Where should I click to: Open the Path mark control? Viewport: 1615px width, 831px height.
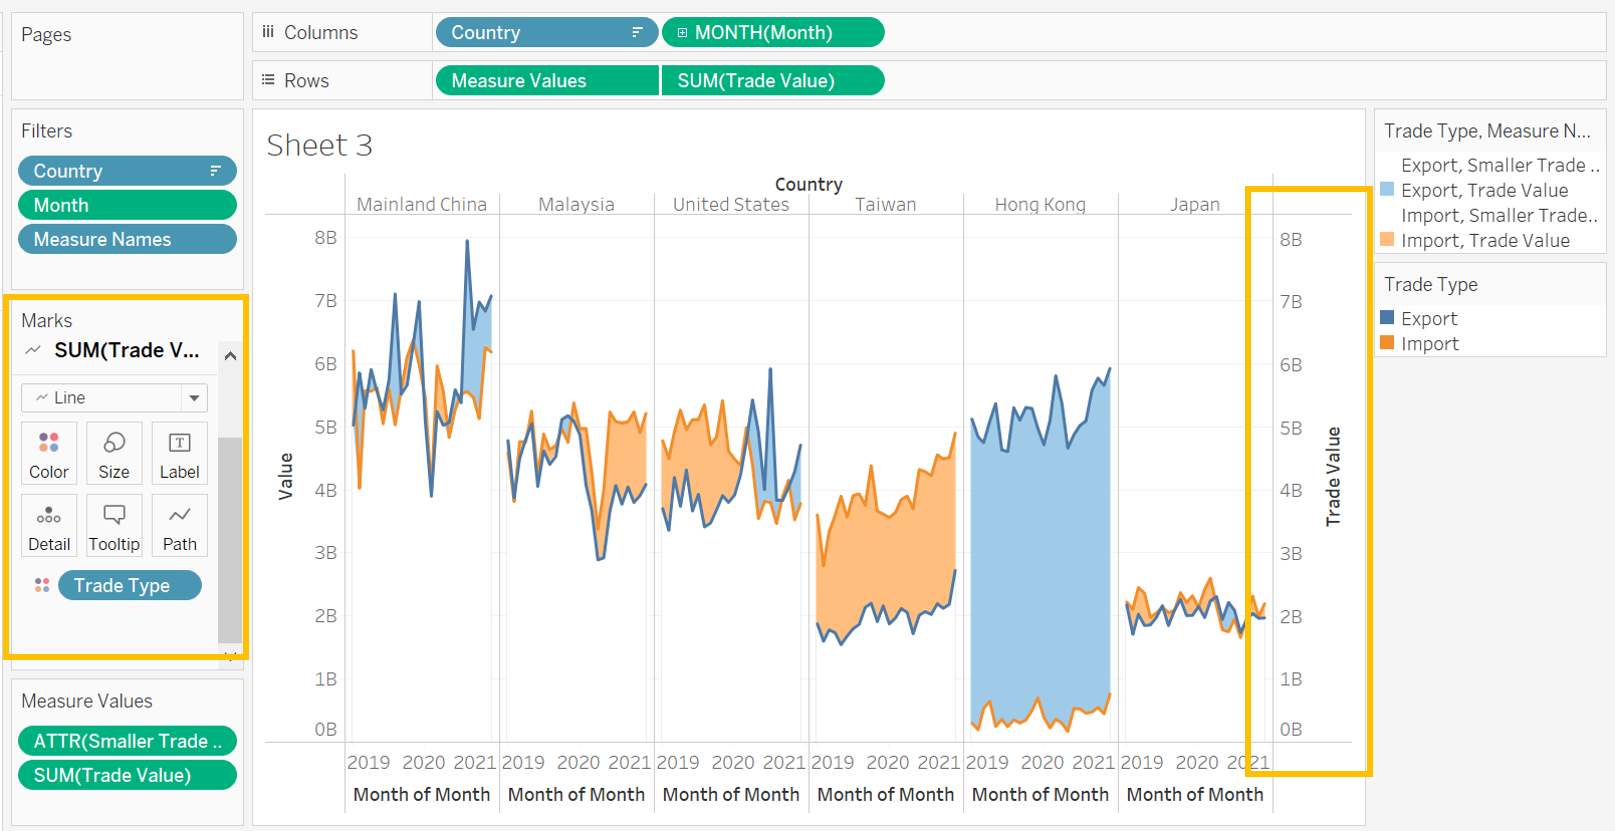point(179,525)
